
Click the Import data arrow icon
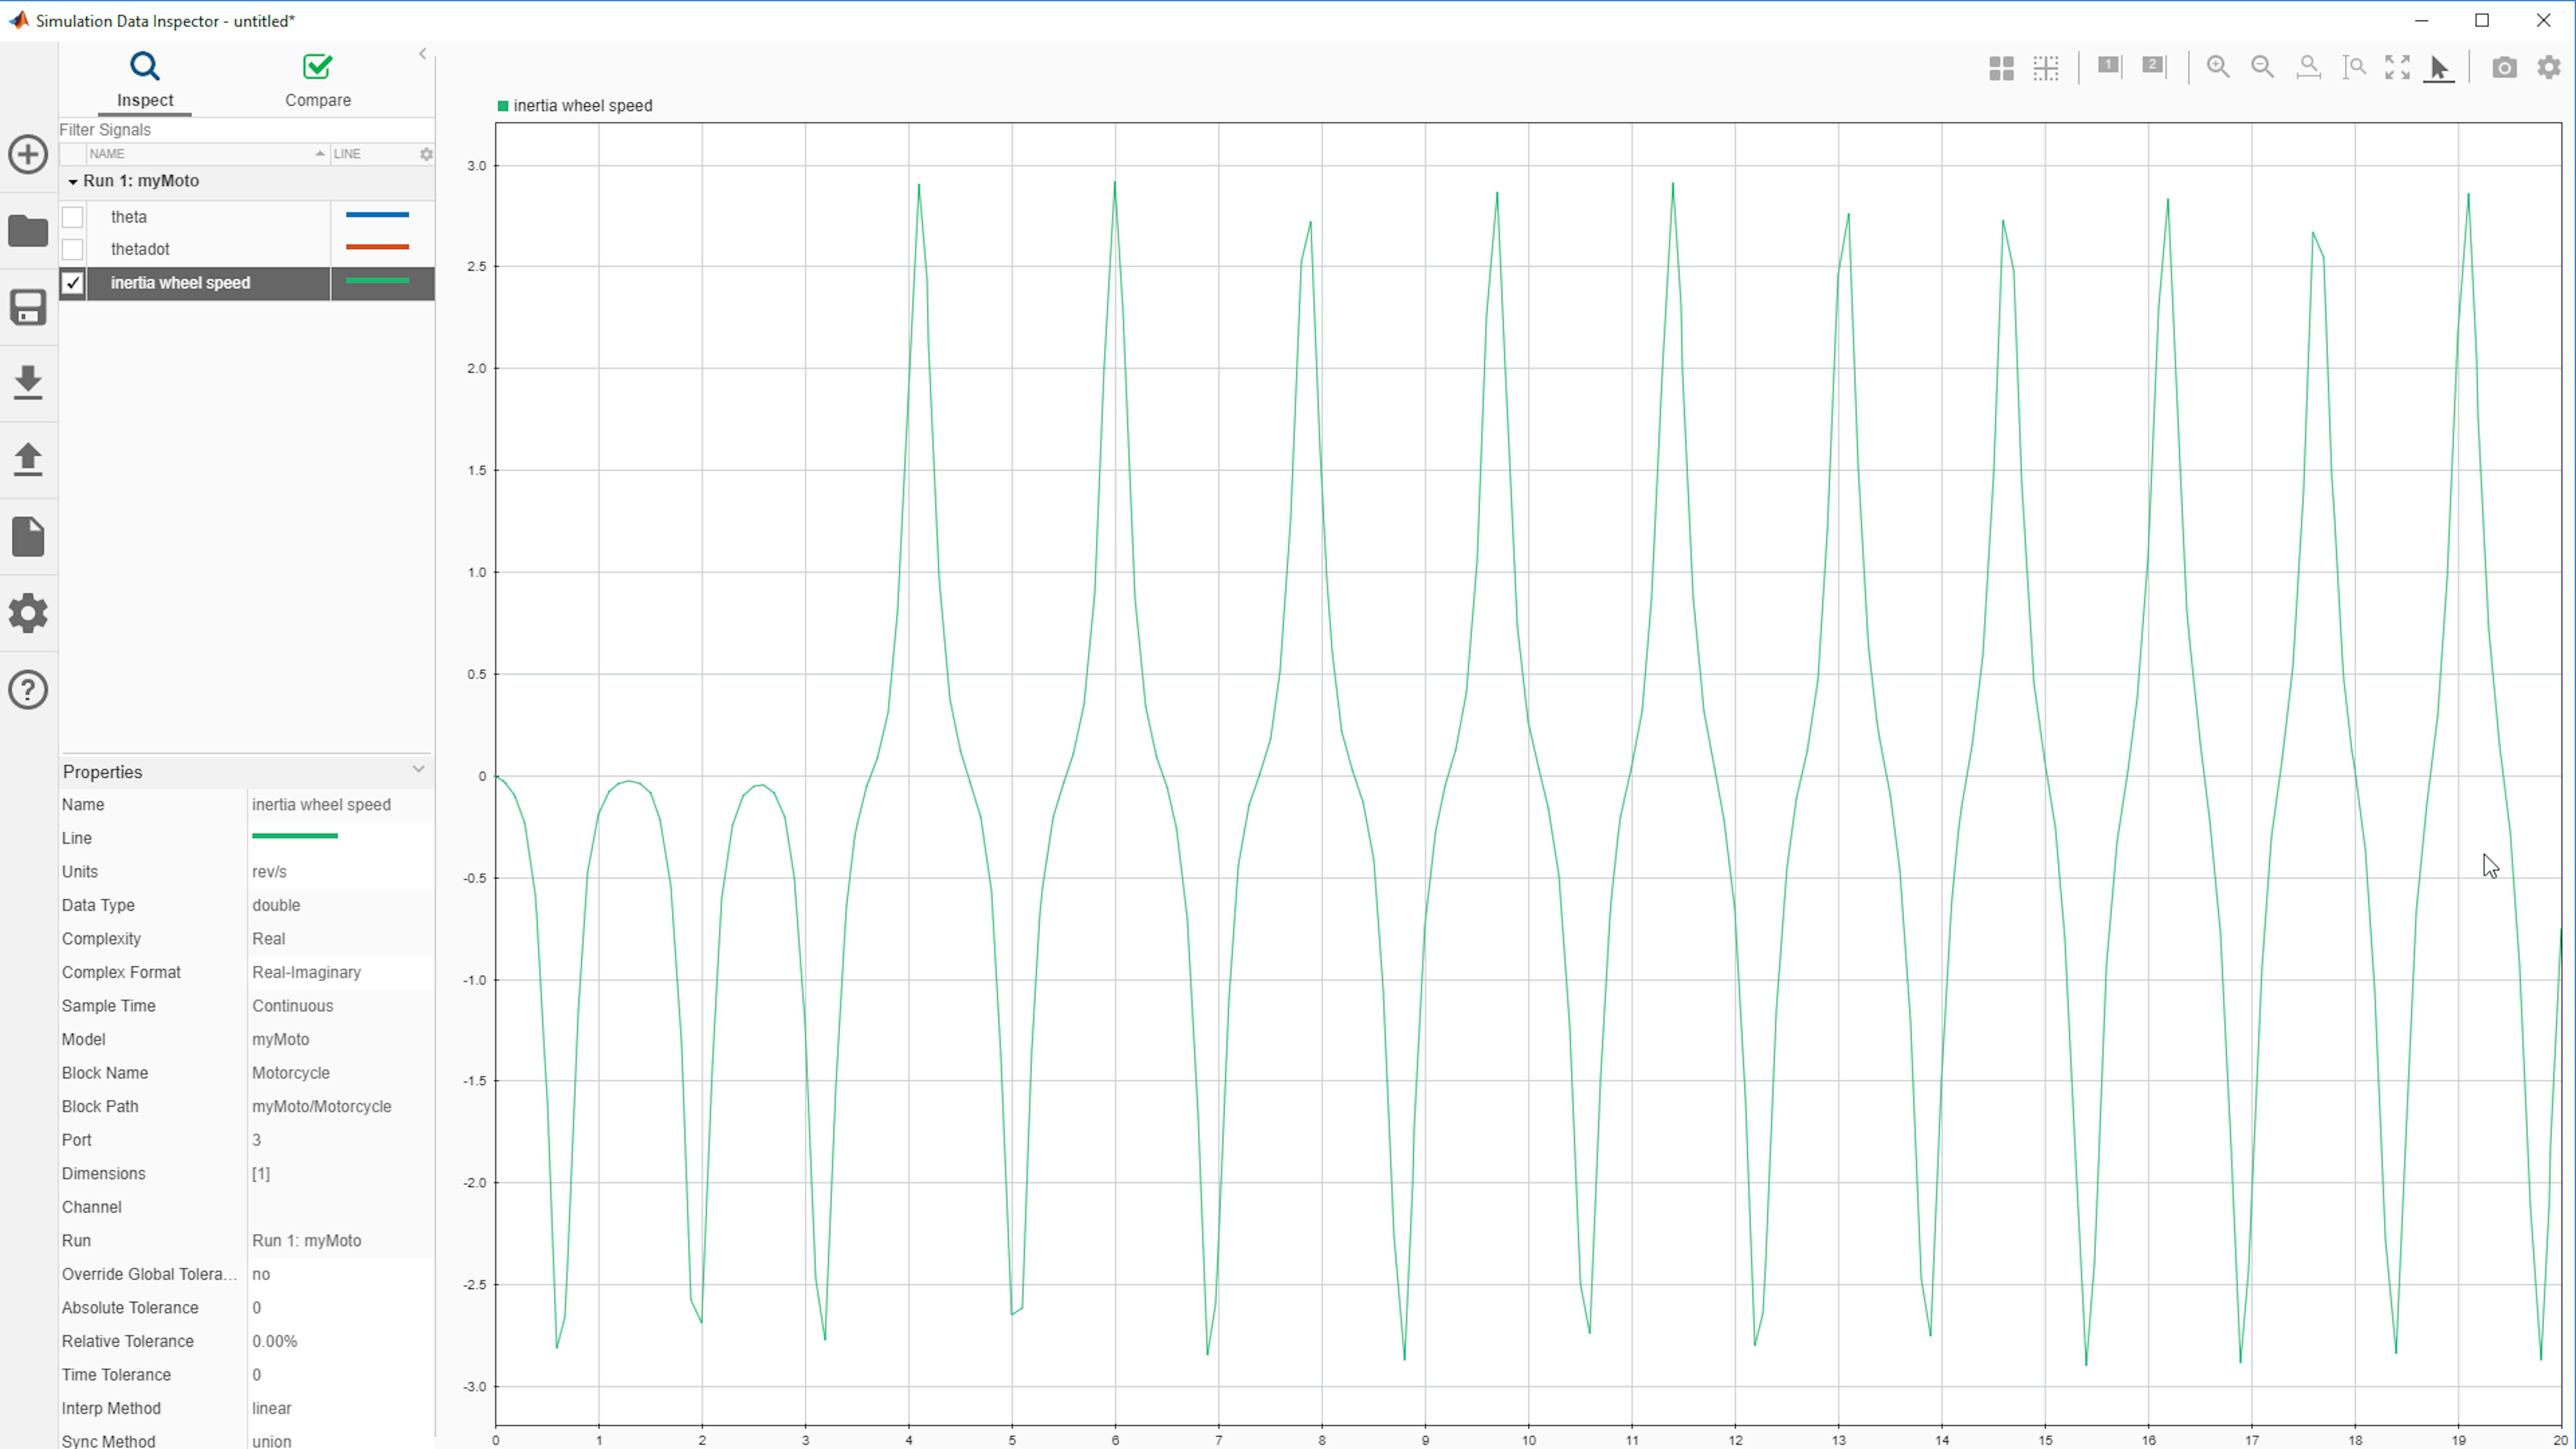tap(28, 383)
